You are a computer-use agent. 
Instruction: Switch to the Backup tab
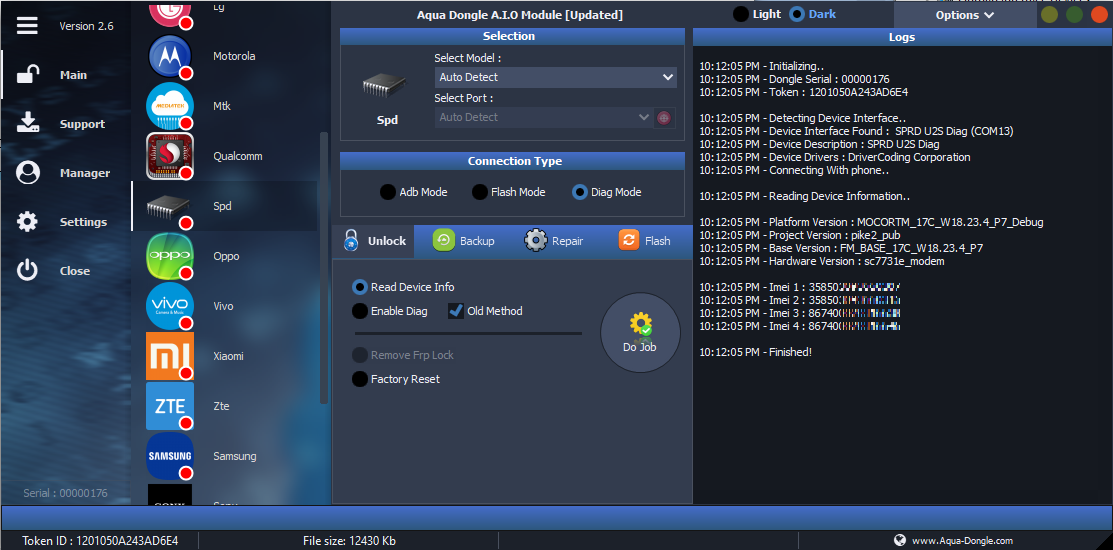[464, 241]
